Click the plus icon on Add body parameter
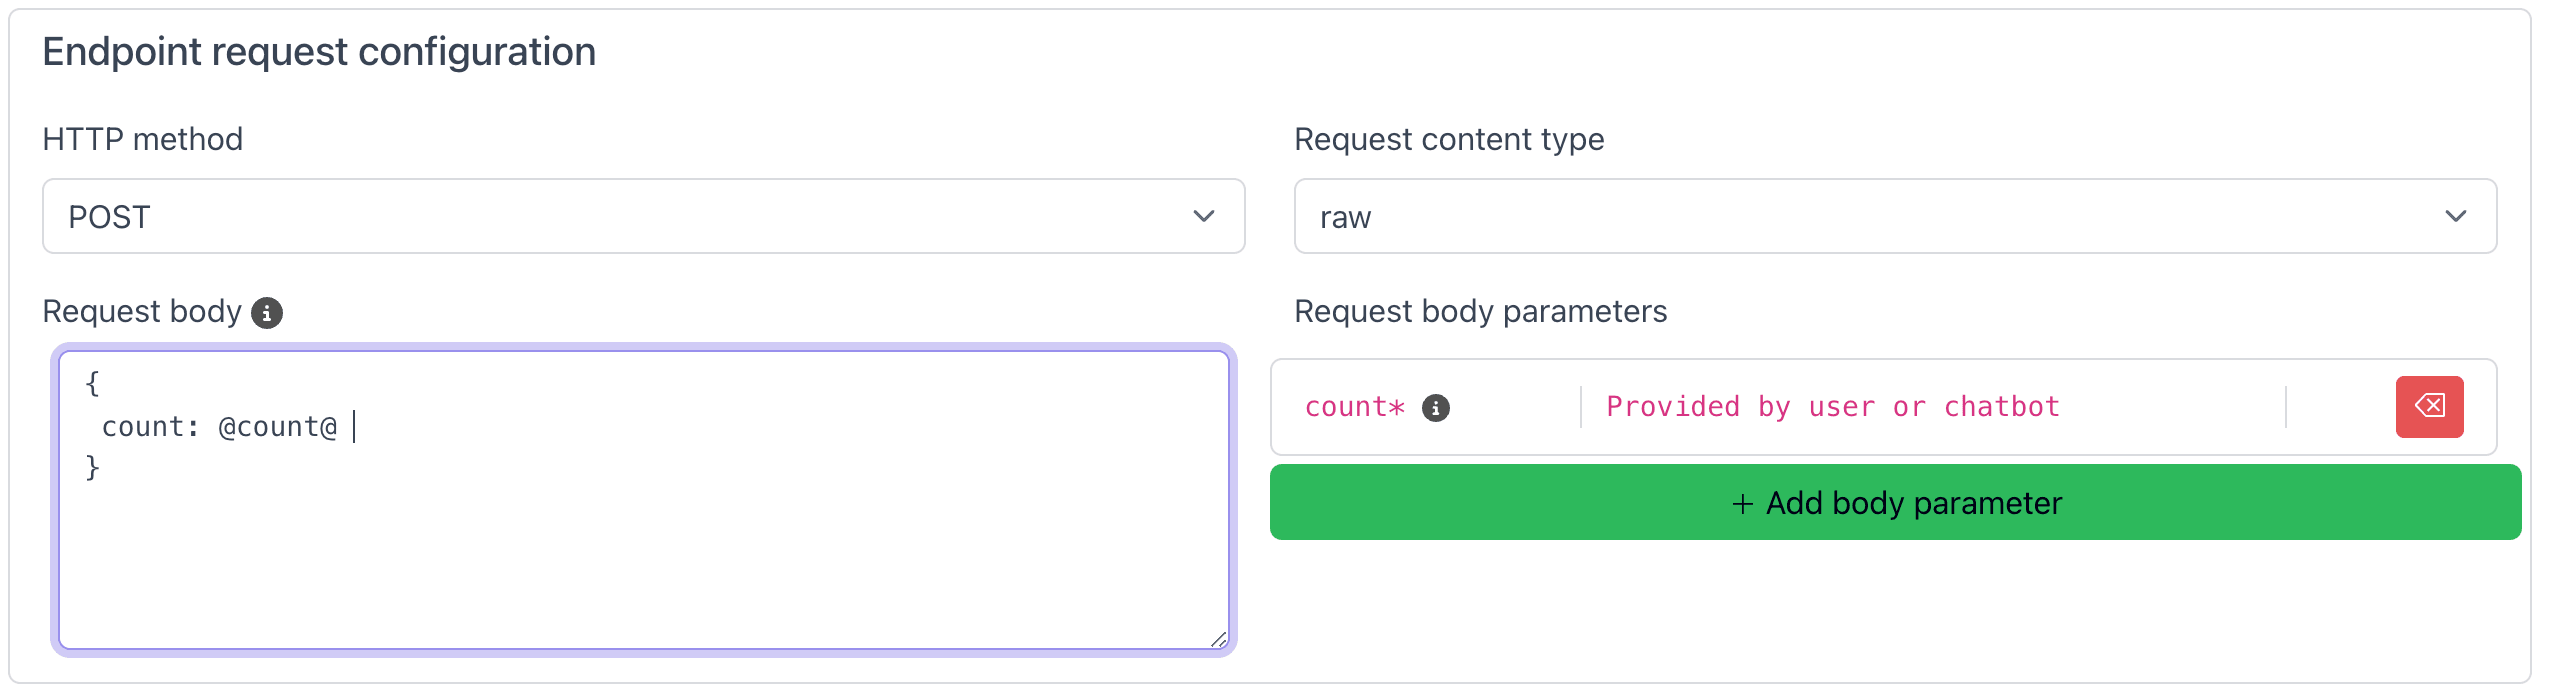The image size is (2550, 698). [1742, 504]
